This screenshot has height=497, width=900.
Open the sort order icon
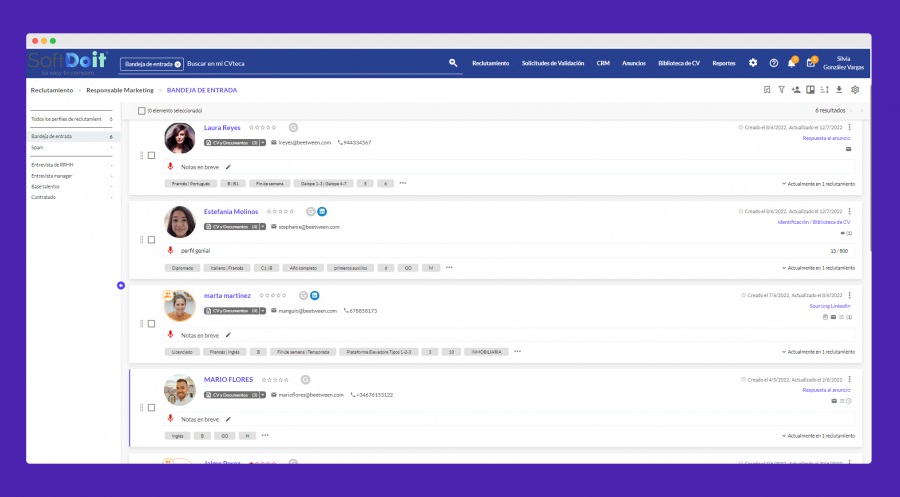coord(825,90)
